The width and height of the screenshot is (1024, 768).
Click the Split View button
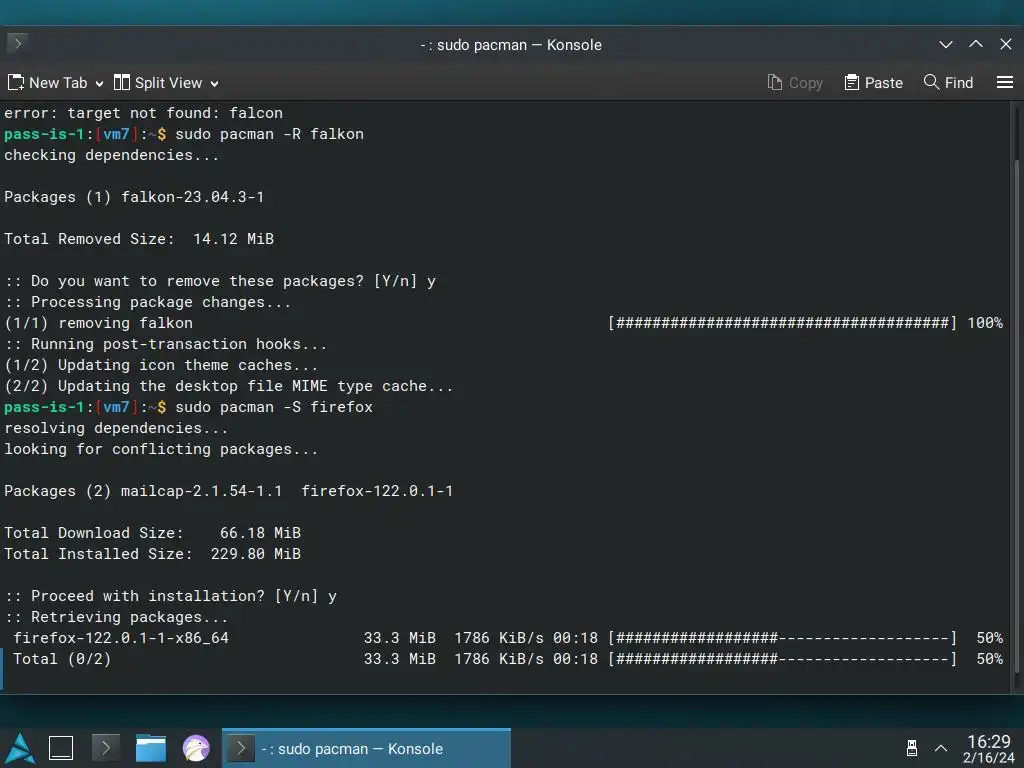coord(158,83)
